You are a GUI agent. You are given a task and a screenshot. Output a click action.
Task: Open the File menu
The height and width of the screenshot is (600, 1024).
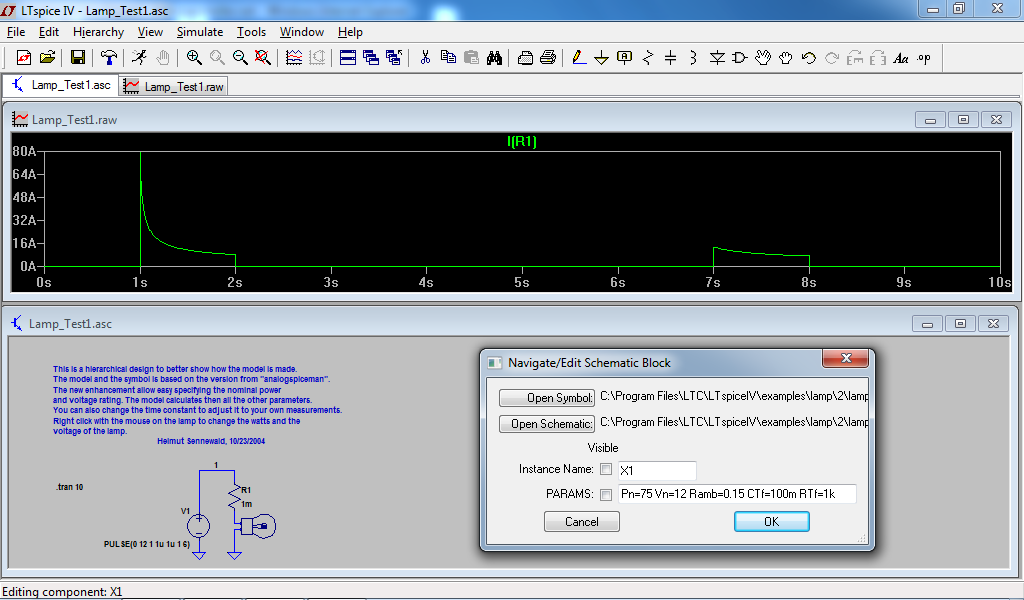[16, 32]
